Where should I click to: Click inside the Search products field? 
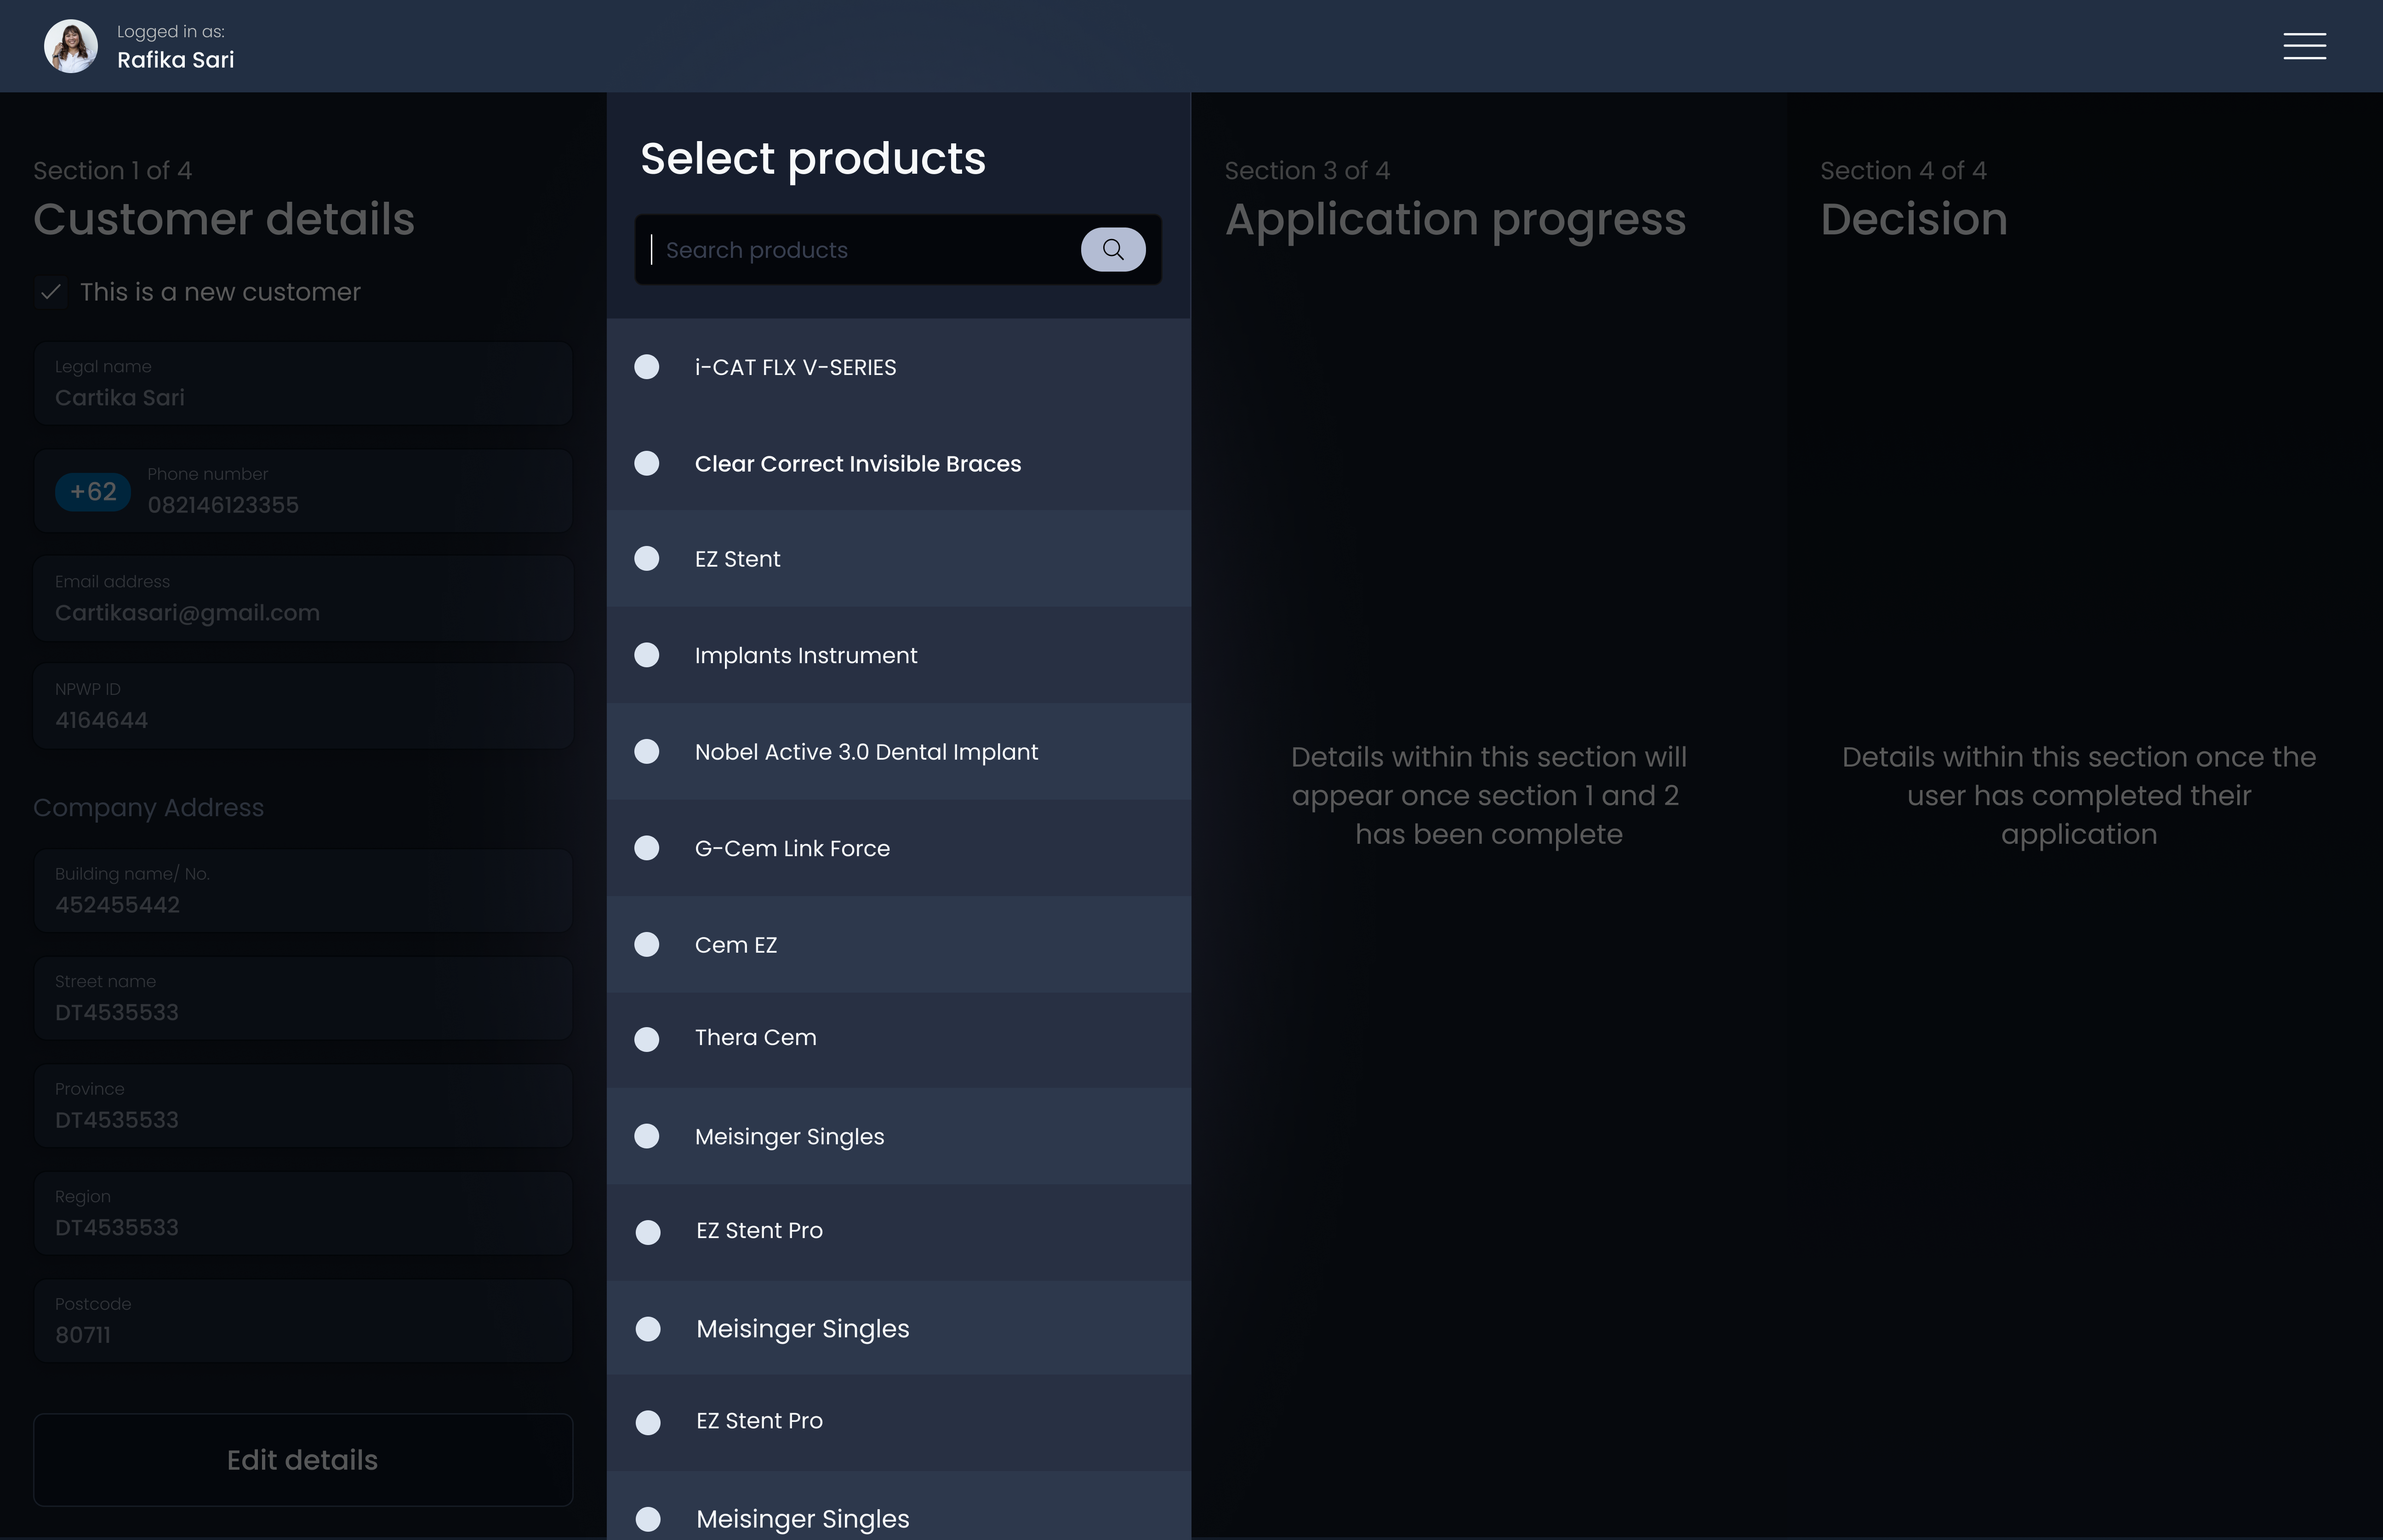(860, 249)
